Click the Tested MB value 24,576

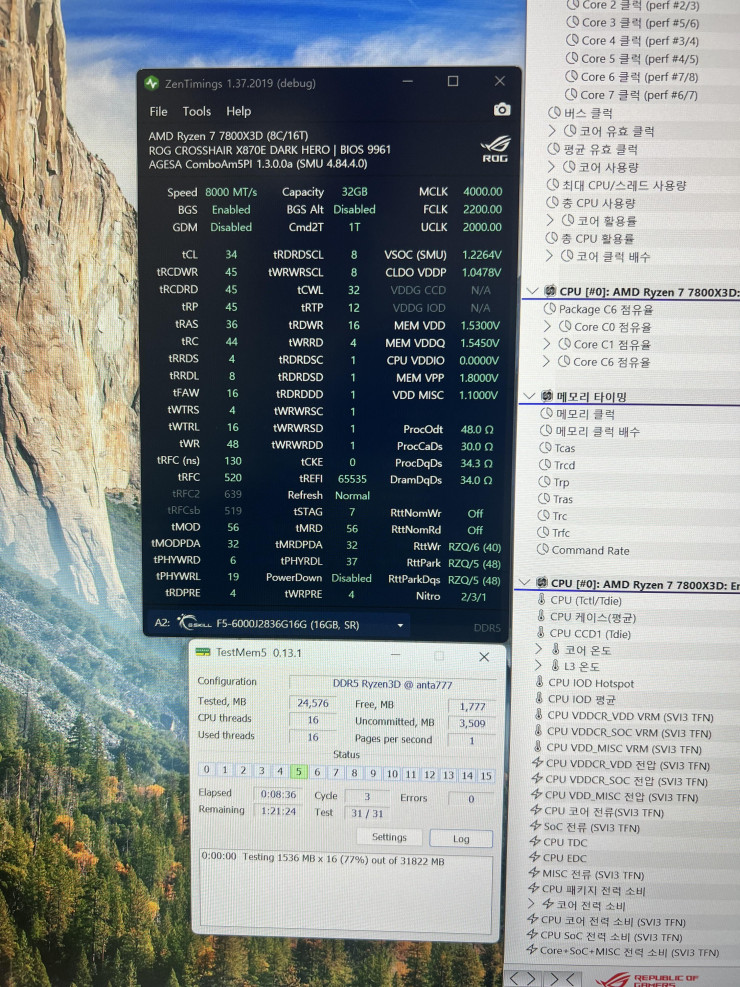313,703
